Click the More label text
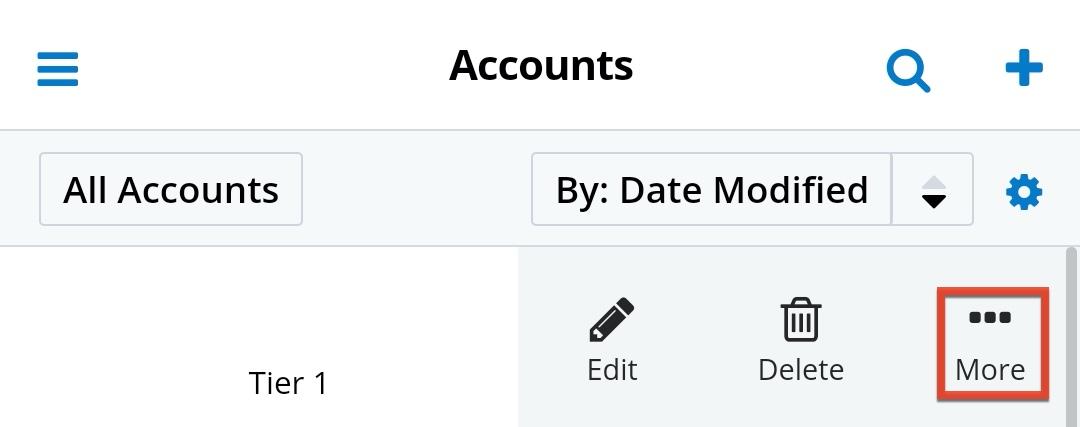The height and width of the screenshot is (427, 1080). point(990,369)
